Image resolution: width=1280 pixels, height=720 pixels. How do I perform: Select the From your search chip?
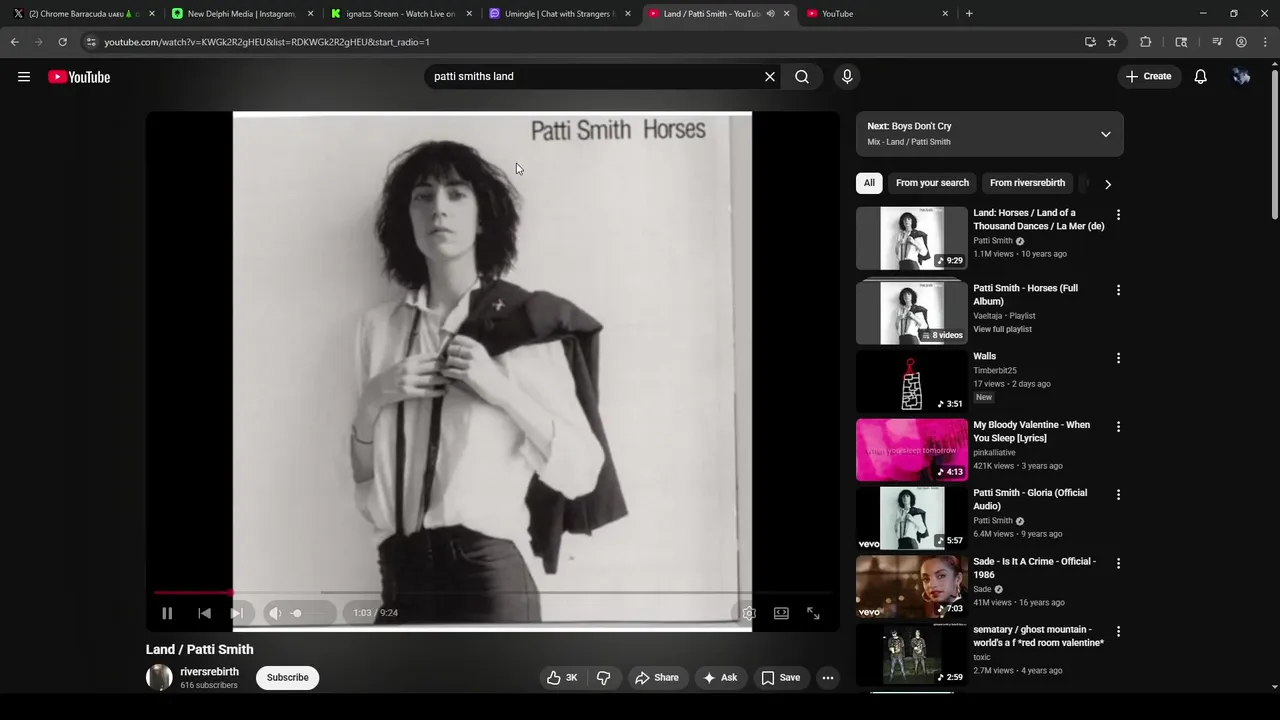tap(932, 183)
